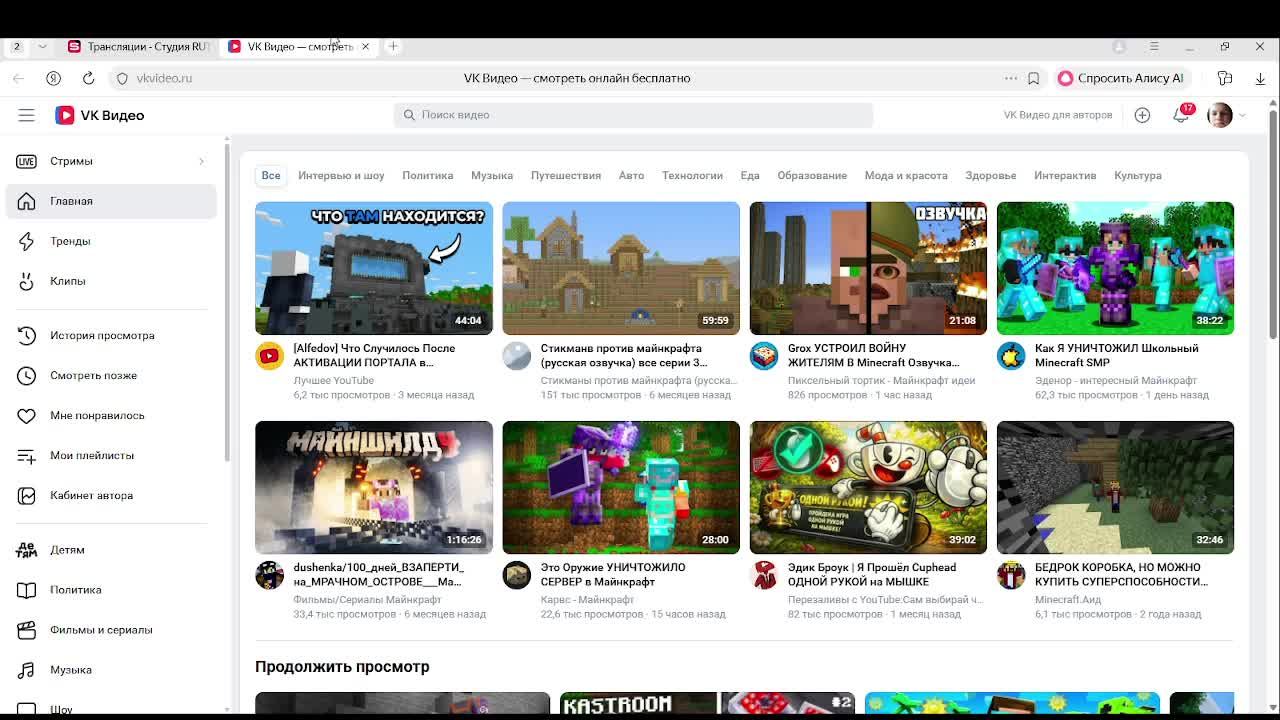This screenshot has height=720, width=1280.
Task: Open the Alfedov portal video thumbnail
Action: (374, 268)
